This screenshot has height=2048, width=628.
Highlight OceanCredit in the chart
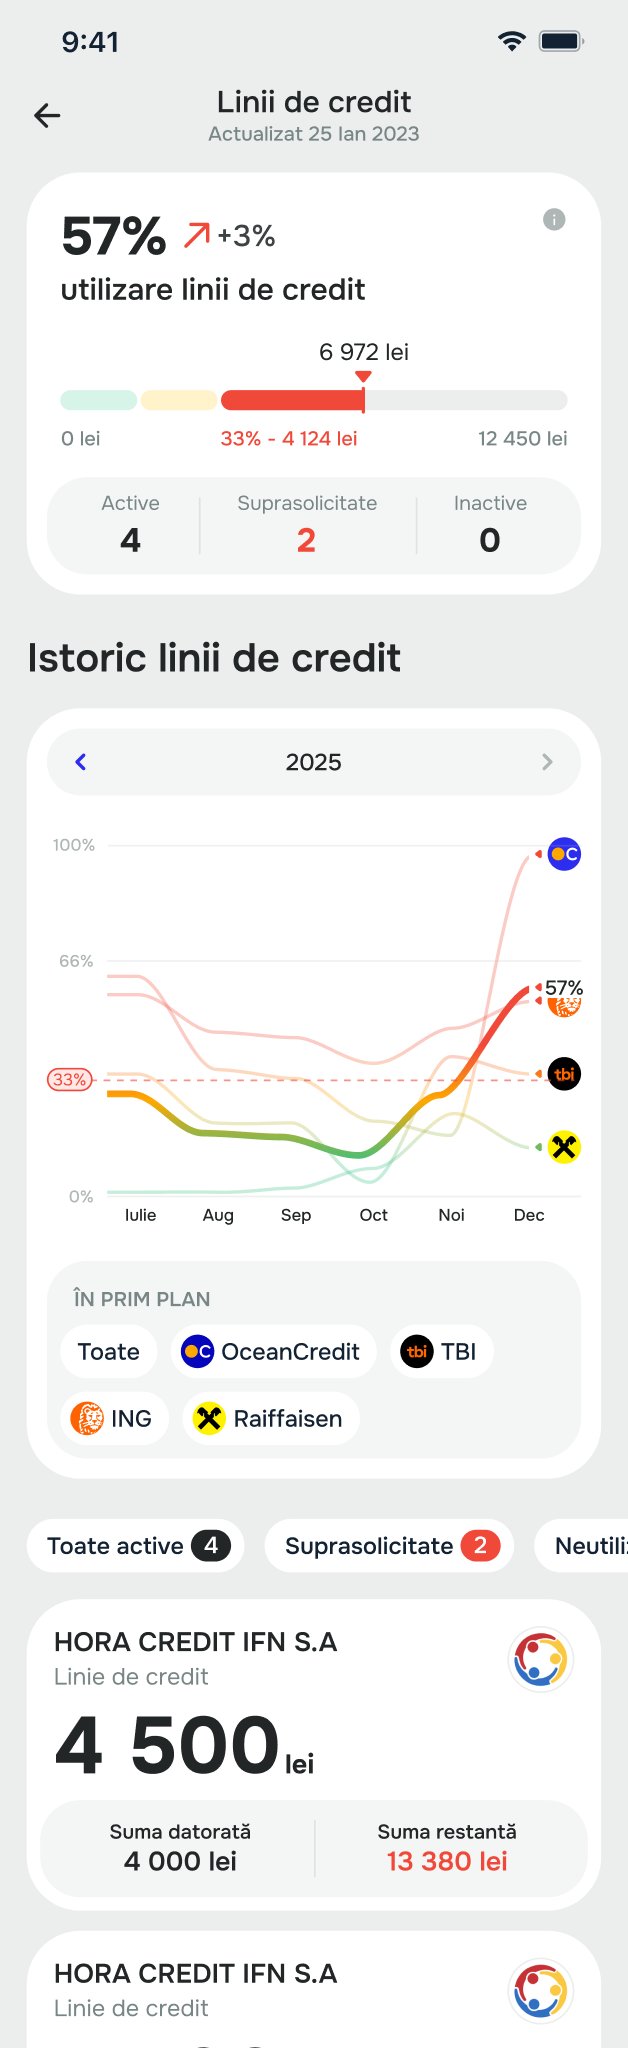point(273,1352)
